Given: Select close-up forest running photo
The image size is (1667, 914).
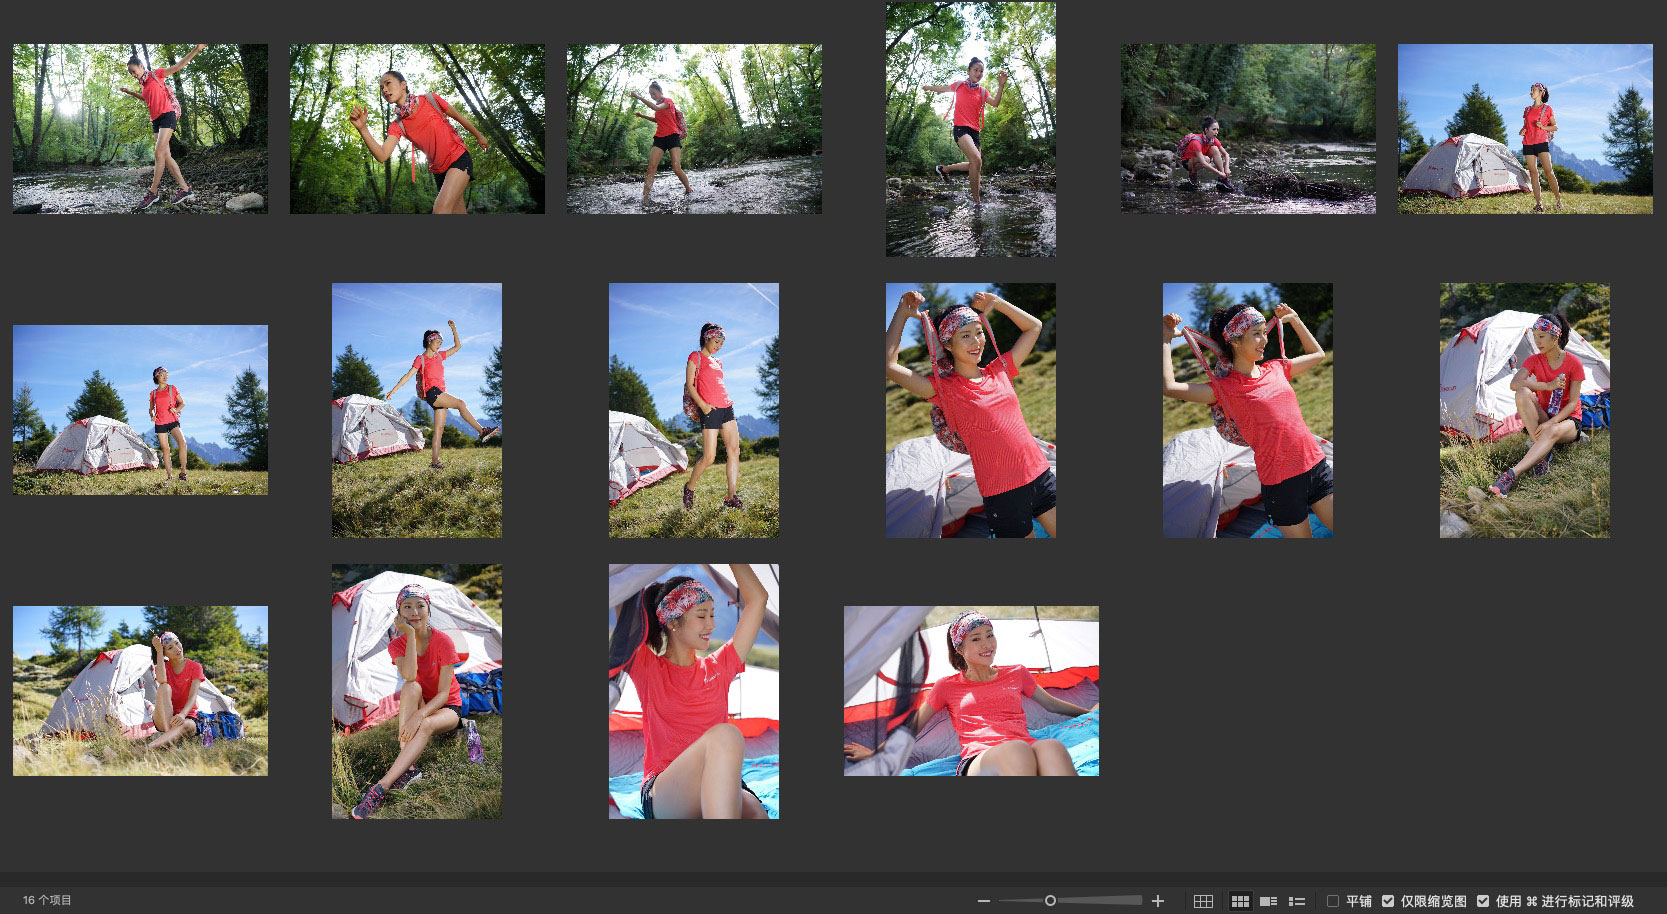Looking at the screenshot, I should [x=417, y=128].
